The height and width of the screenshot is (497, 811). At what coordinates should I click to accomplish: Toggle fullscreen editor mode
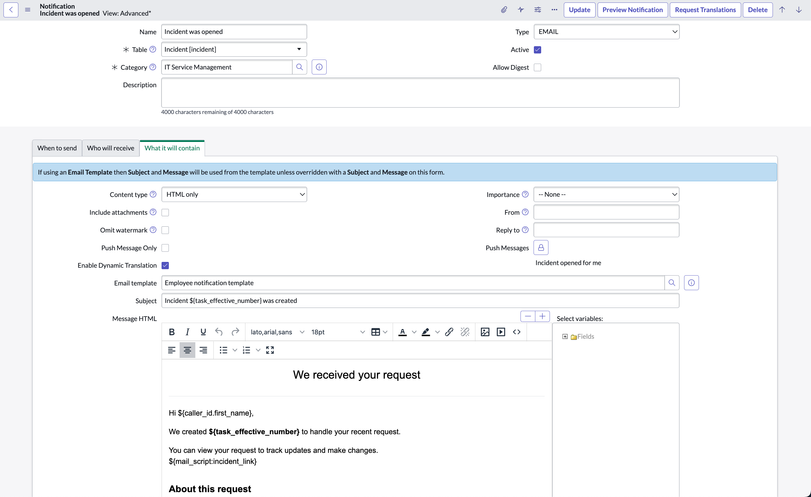point(270,350)
